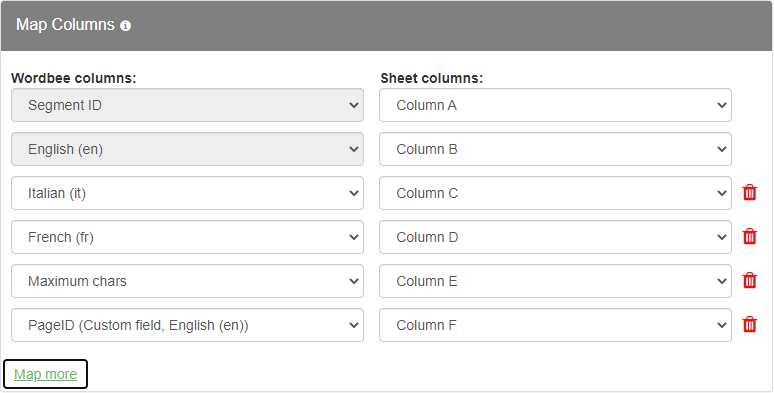This screenshot has width=774, height=393.
Task: Open the Column F sheet dropdown
Action: pos(555,325)
